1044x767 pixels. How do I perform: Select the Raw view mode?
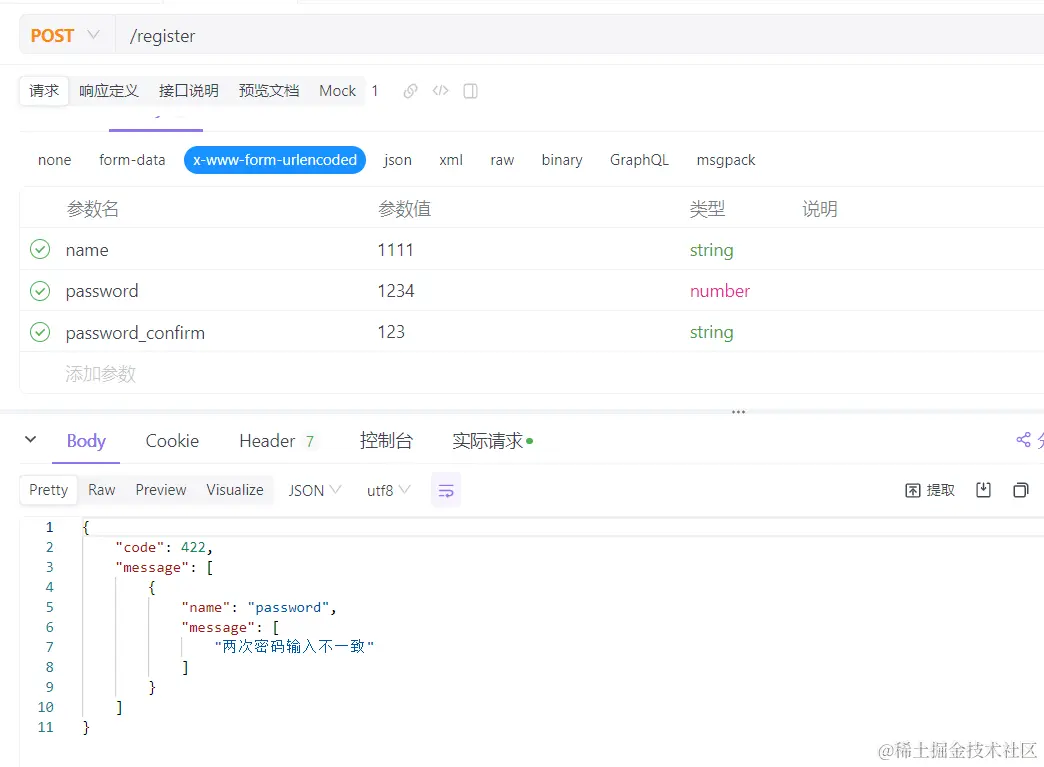[101, 490]
